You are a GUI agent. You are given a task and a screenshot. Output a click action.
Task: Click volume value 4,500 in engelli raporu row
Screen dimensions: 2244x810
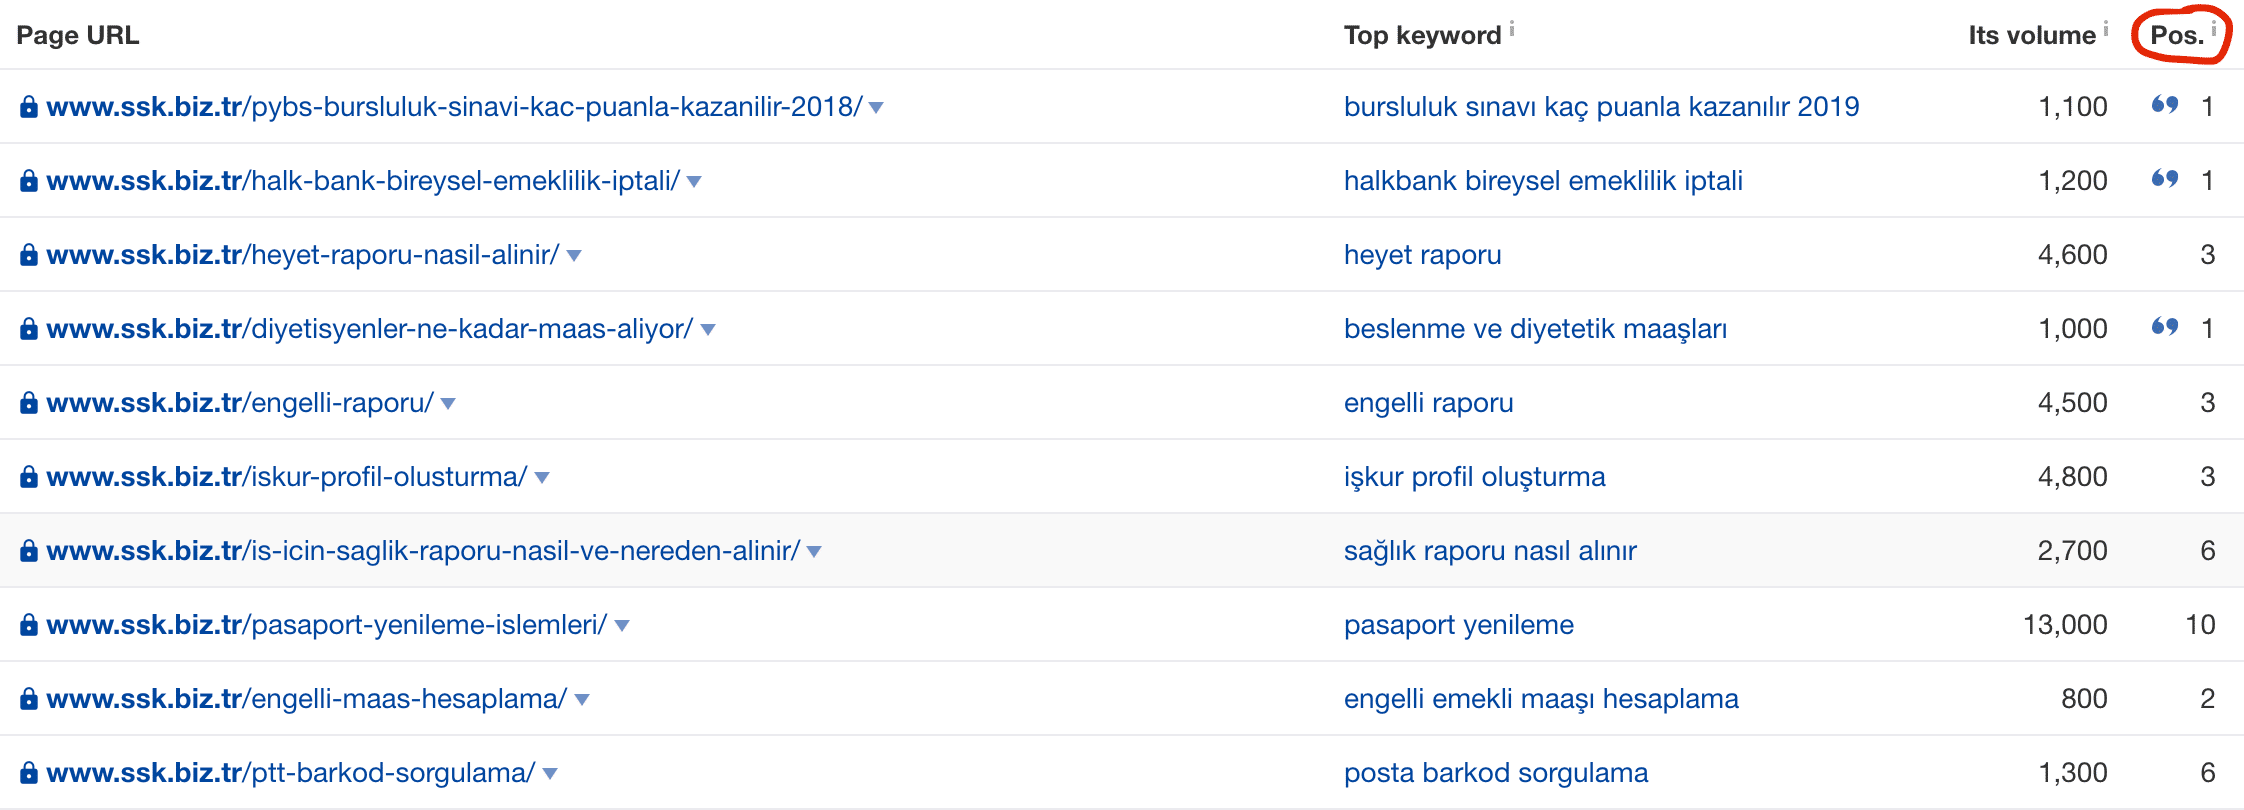(2073, 403)
